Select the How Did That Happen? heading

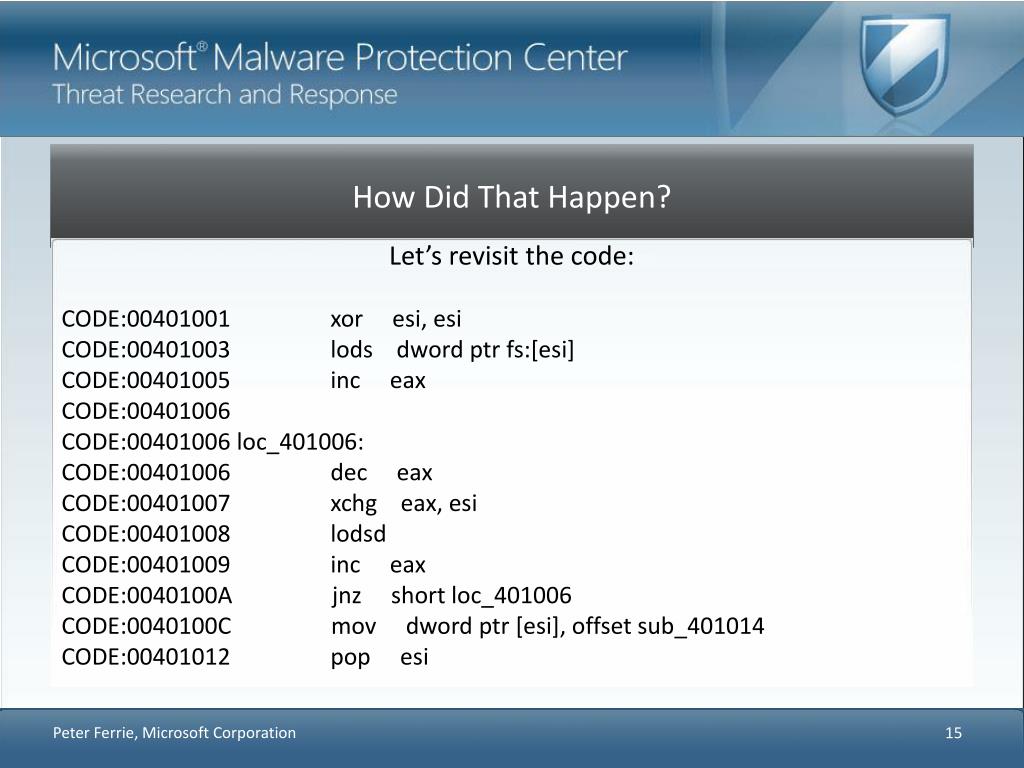coord(511,197)
